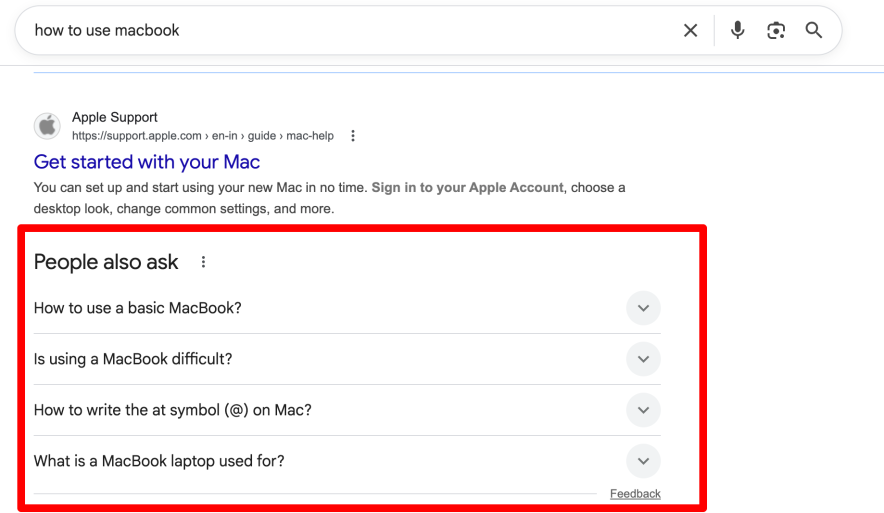Image resolution: width=884 pixels, height=513 pixels.
Task: Click question text 'Is using a MacBook difficult?'
Action: pos(133,359)
